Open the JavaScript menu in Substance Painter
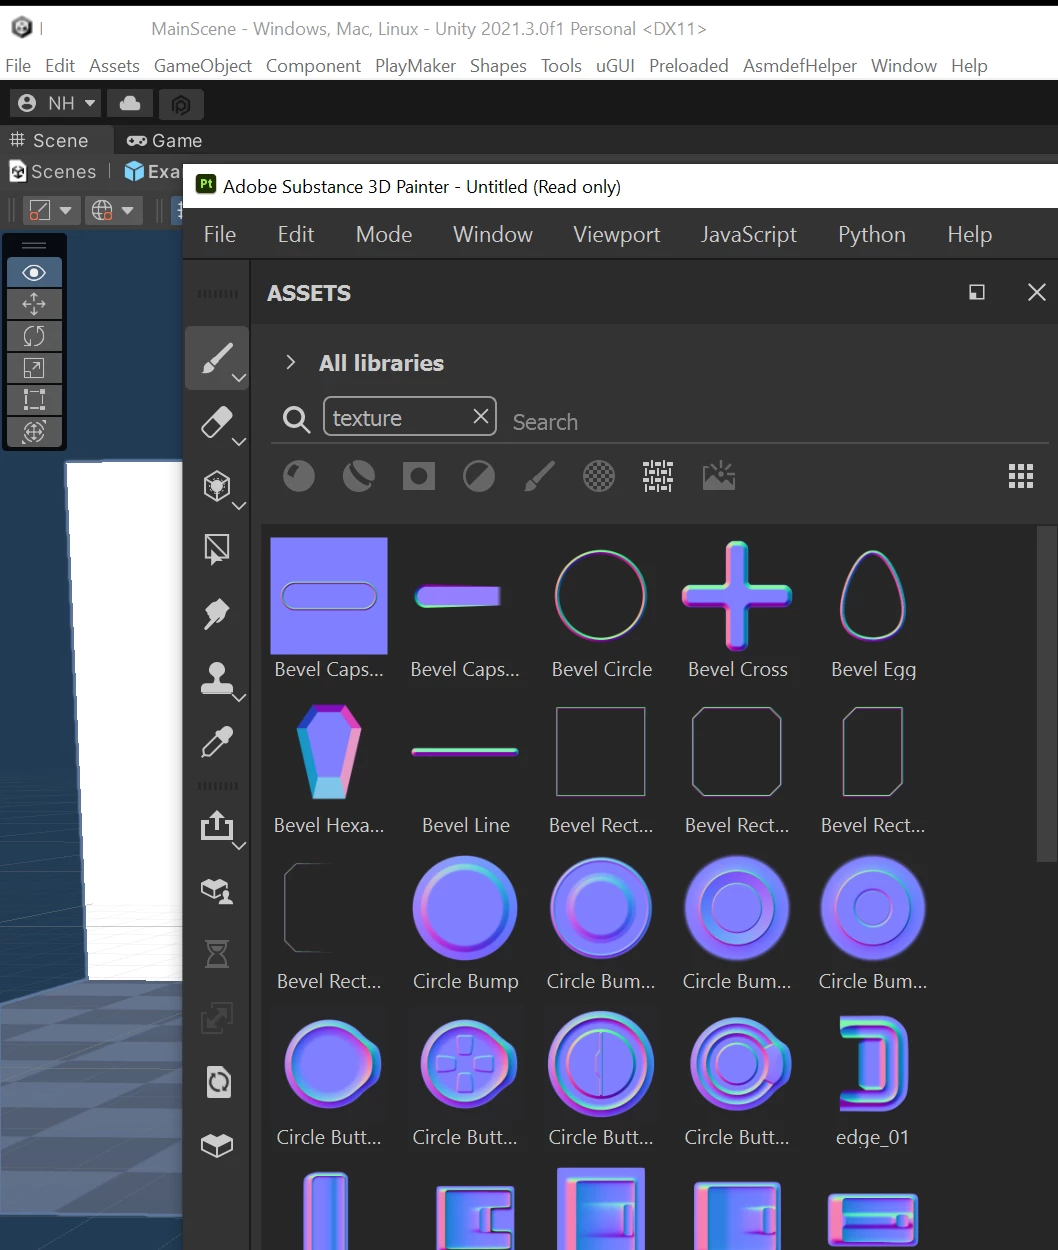 point(749,234)
